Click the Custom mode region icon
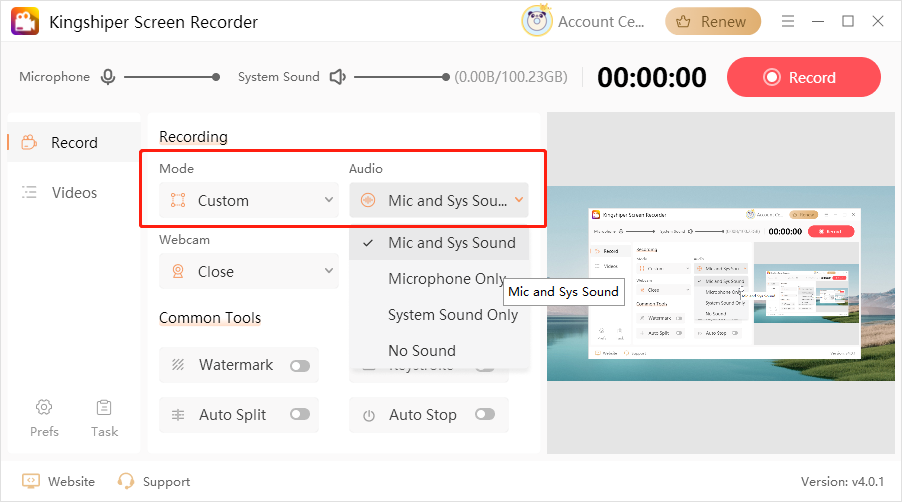Screen dimensions: 902x502 pyautogui.click(x=178, y=200)
